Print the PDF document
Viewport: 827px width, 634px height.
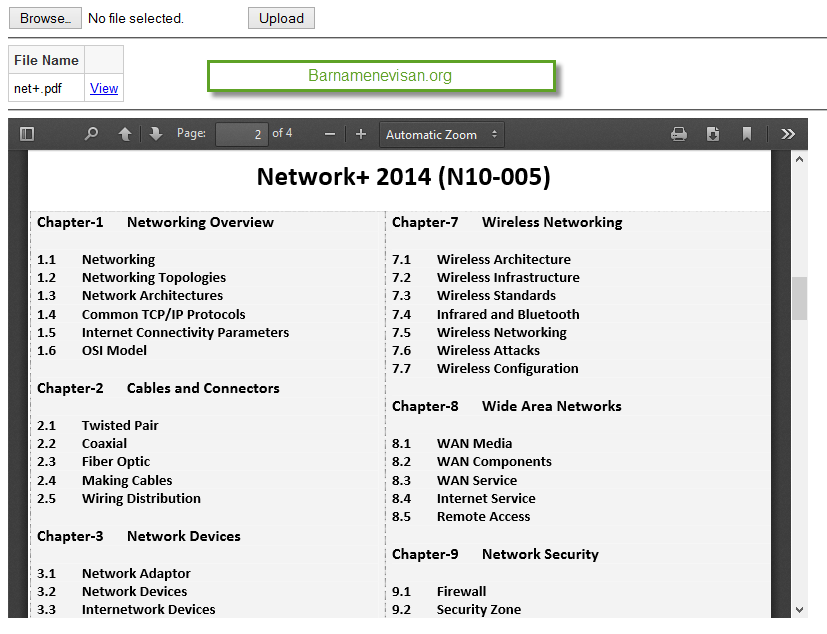click(x=679, y=134)
